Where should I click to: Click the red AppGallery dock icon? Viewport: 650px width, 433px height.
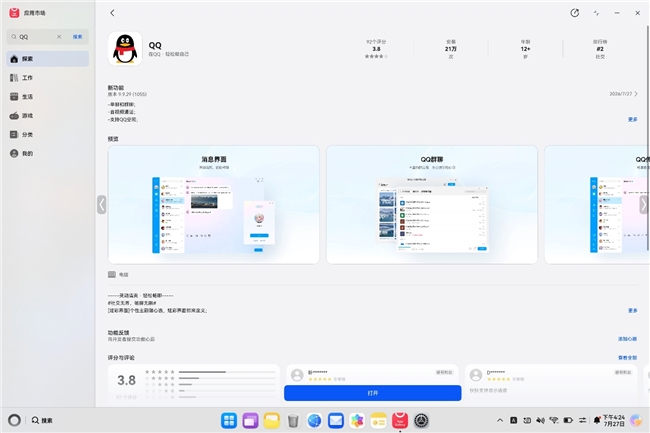point(400,421)
